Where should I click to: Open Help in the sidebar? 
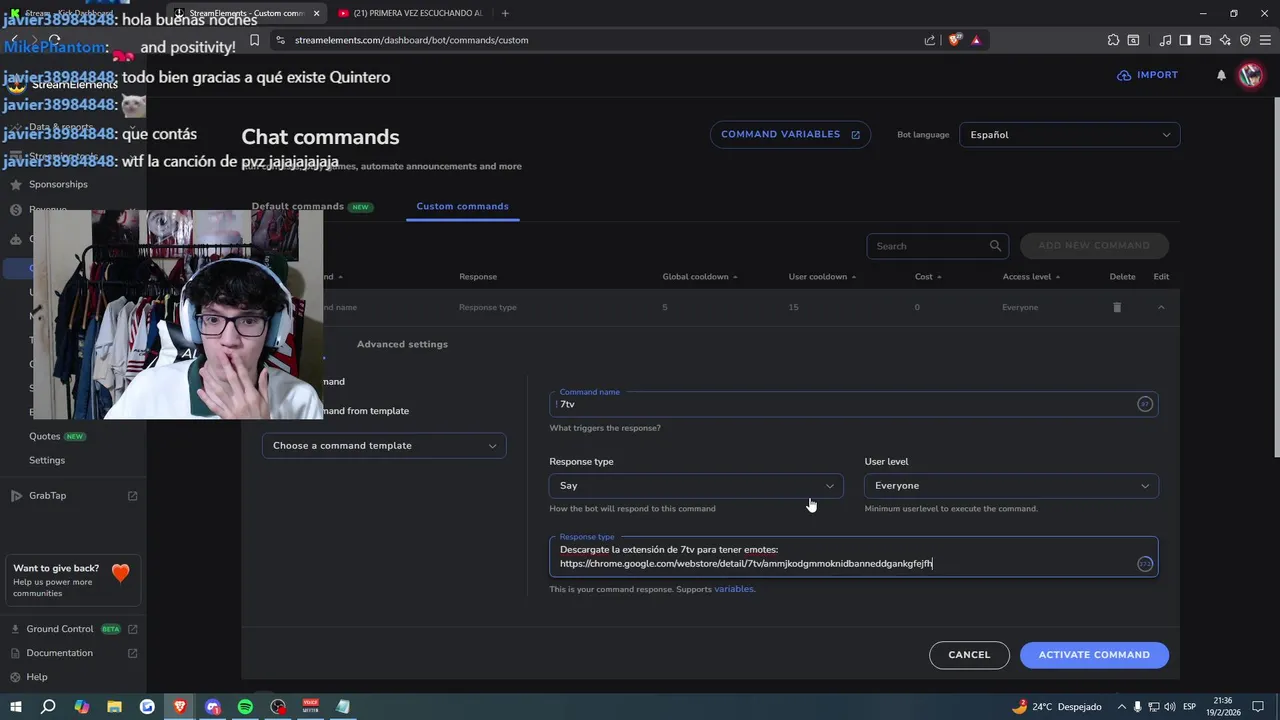pyautogui.click(x=36, y=677)
